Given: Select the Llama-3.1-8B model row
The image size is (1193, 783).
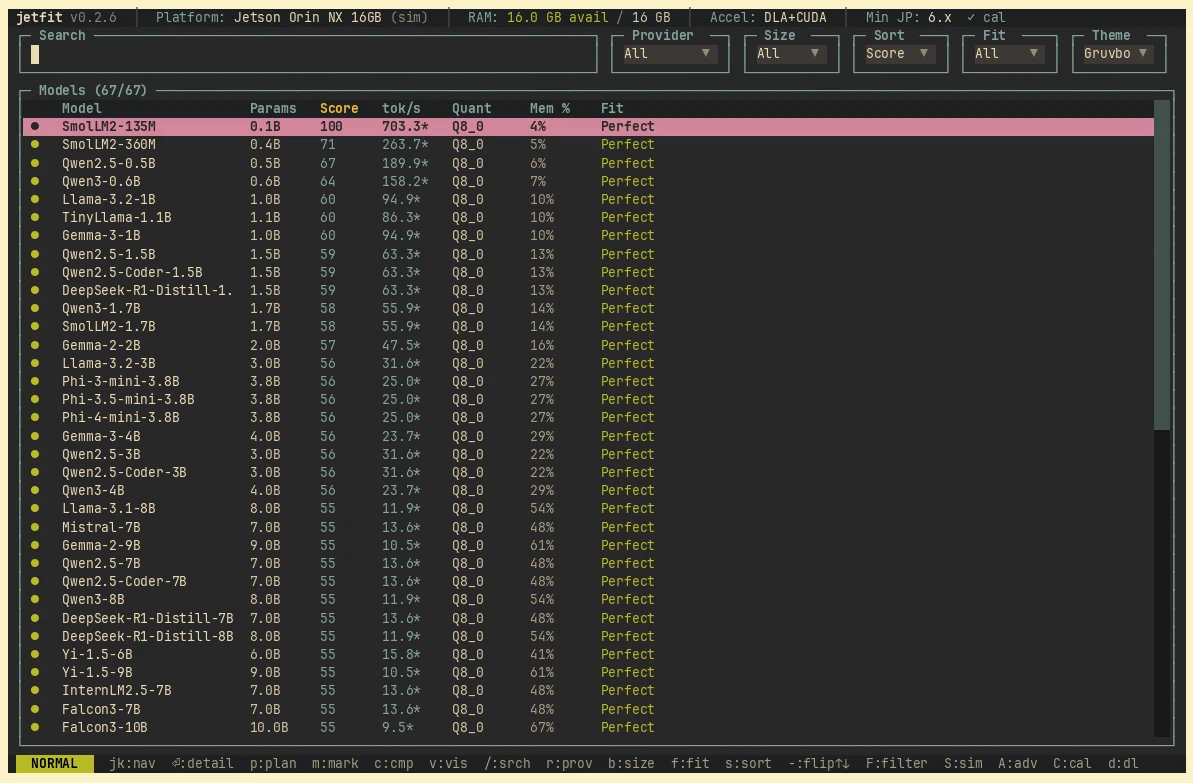Looking at the screenshot, I should pyautogui.click(x=588, y=508).
